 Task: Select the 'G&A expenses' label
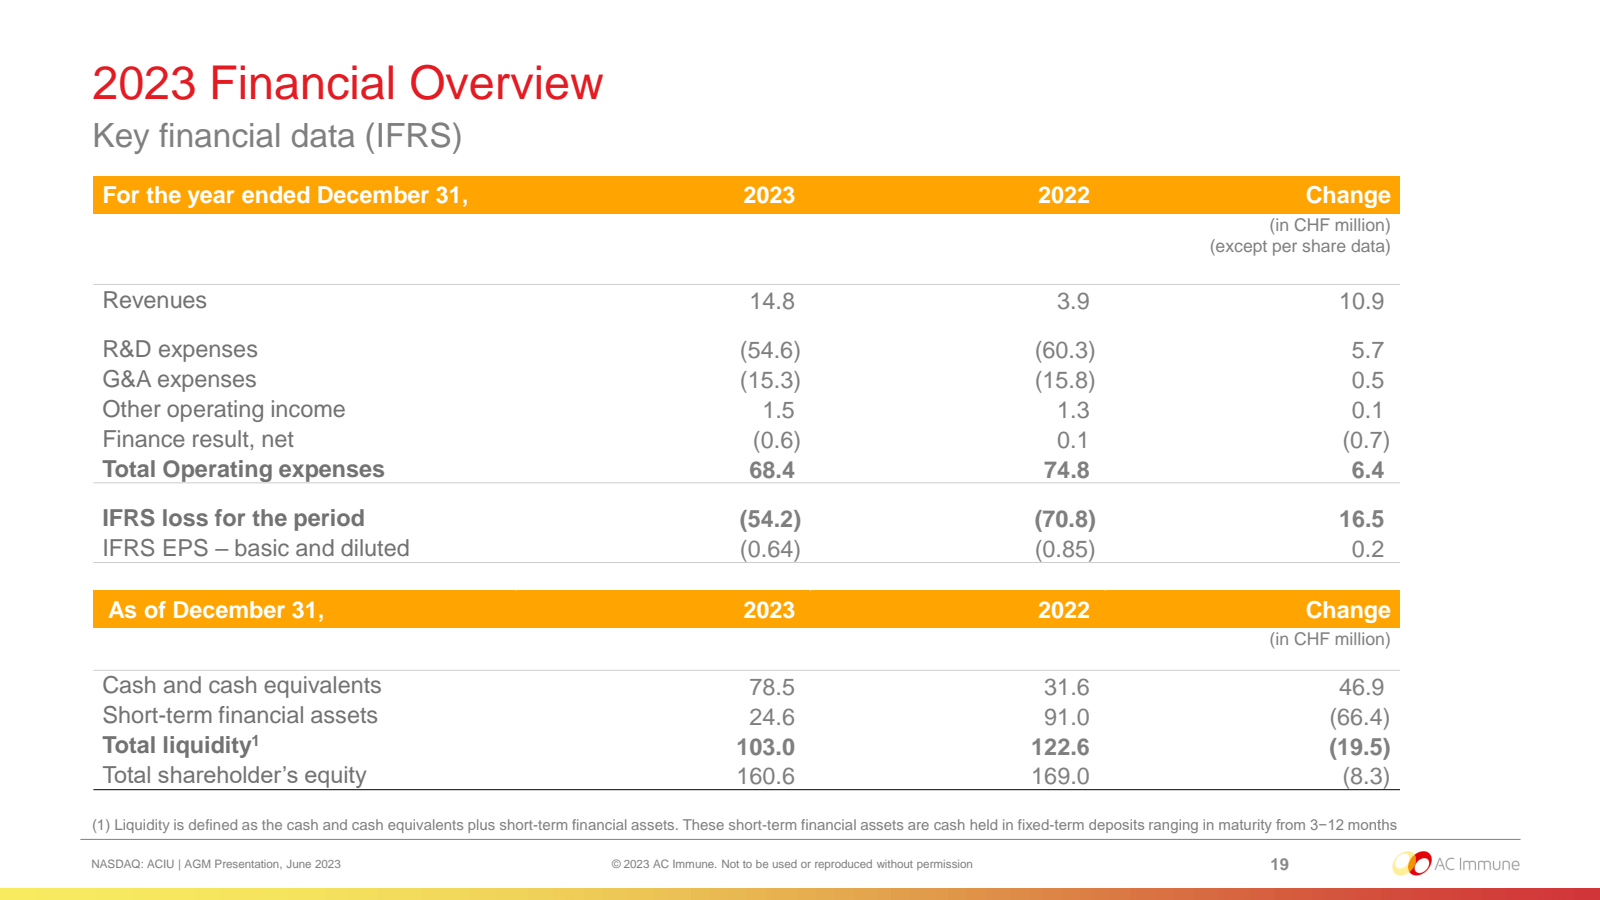point(179,380)
